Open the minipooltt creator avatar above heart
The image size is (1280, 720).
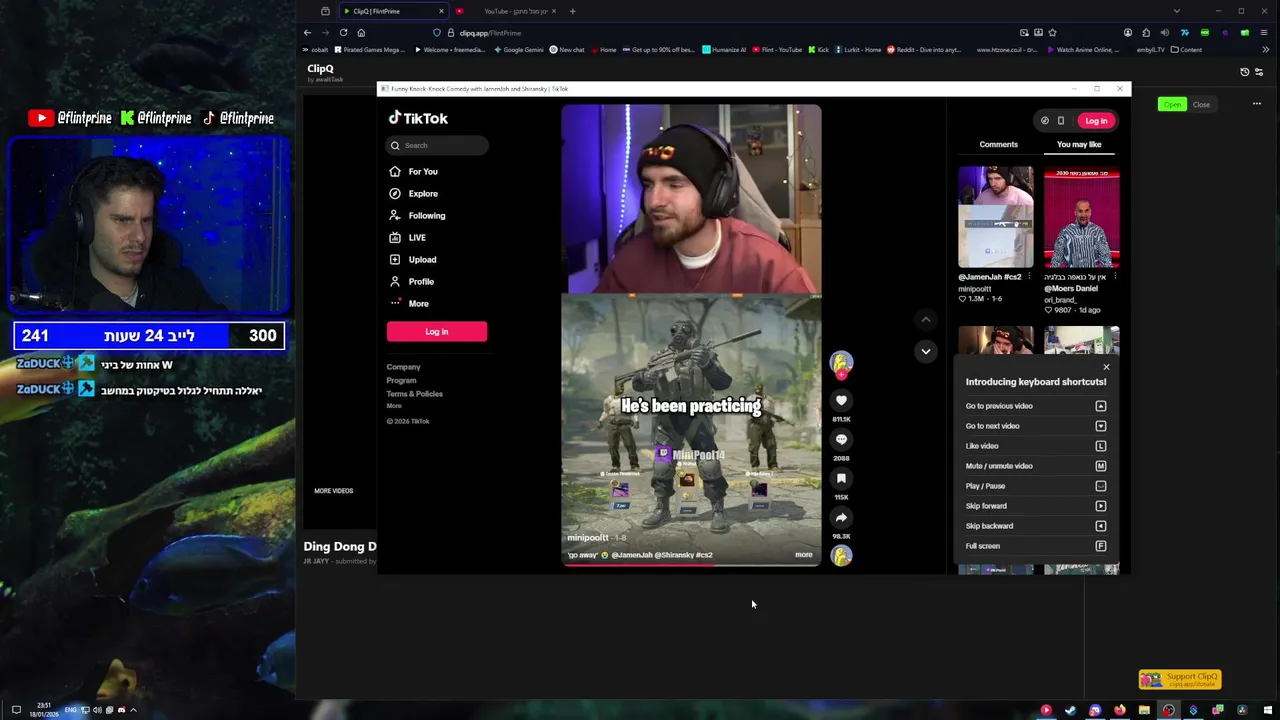(841, 364)
